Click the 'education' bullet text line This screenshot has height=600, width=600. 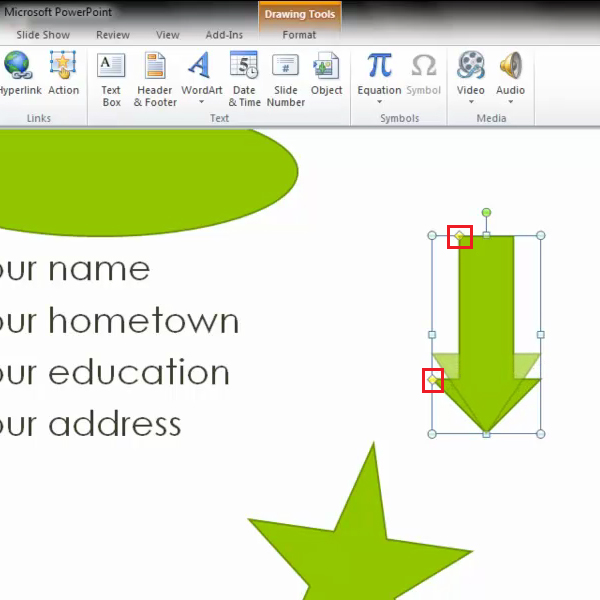point(115,372)
